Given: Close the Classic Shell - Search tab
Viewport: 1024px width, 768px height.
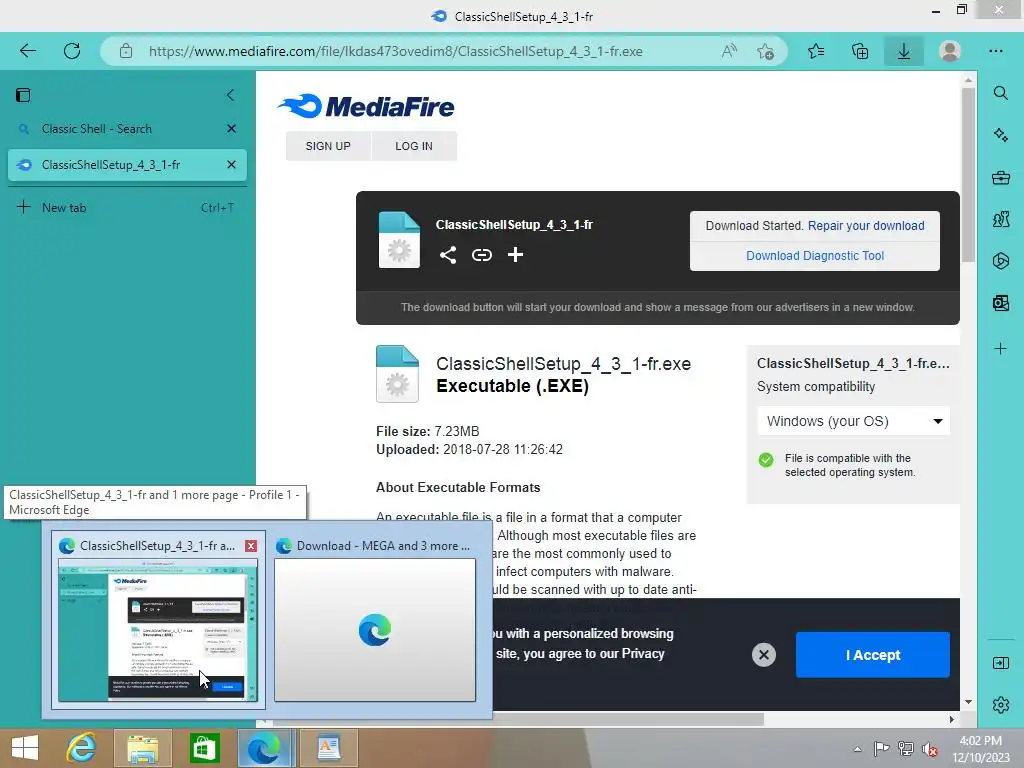Looking at the screenshot, I should click(231, 129).
